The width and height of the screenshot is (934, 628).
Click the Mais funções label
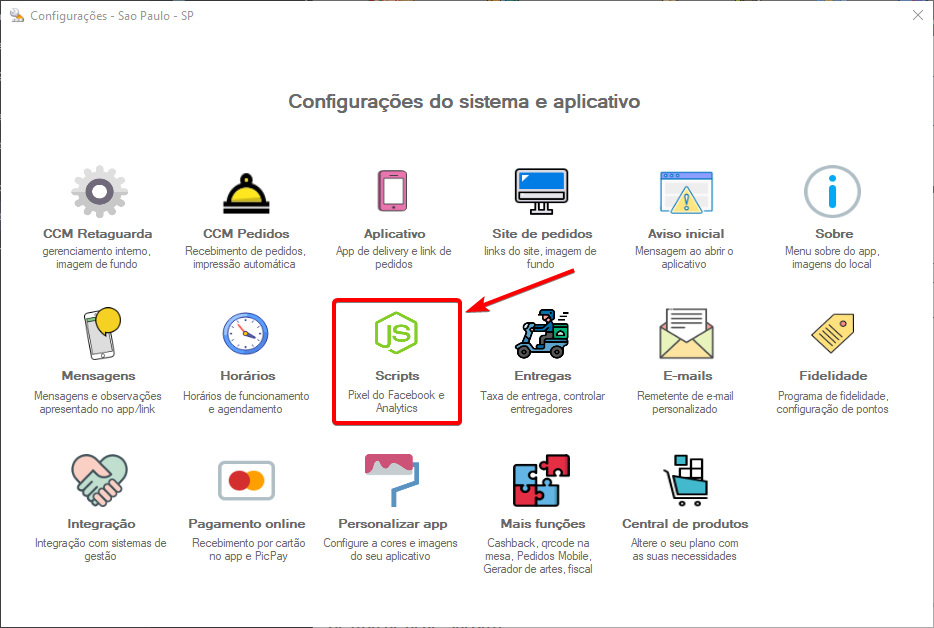click(543, 524)
